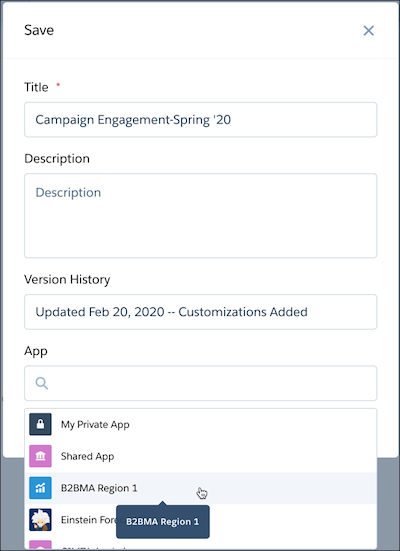Viewport: 400px width, 551px height.
Task: Click into the Description text area
Action: coord(201,215)
